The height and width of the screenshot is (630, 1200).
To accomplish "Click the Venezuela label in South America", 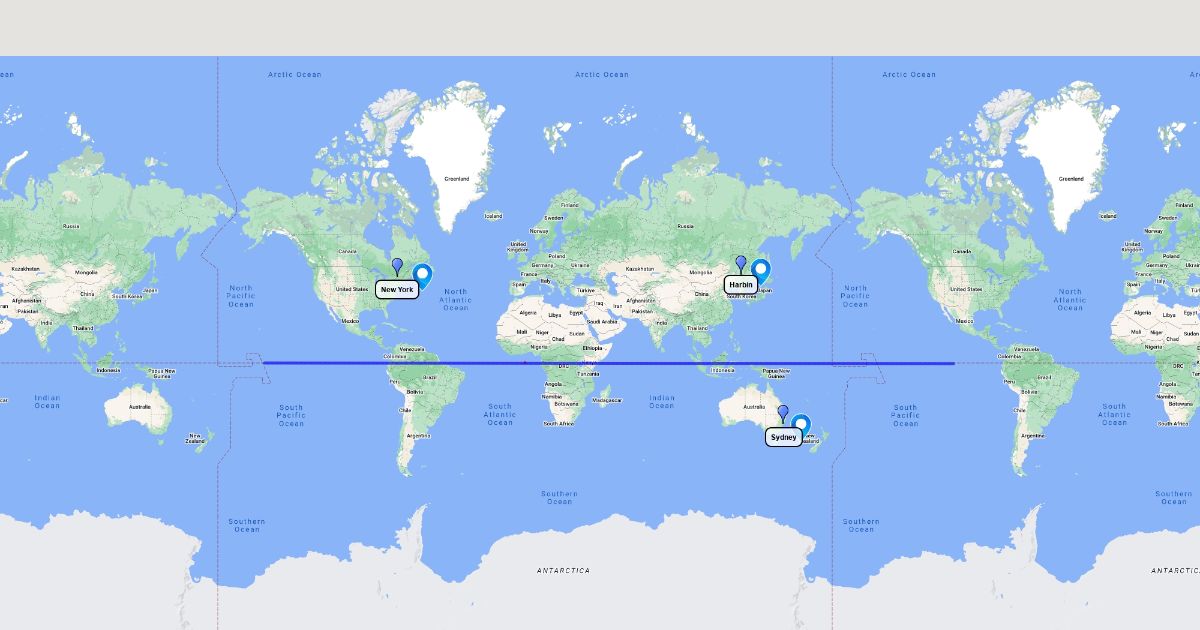I will tap(412, 349).
